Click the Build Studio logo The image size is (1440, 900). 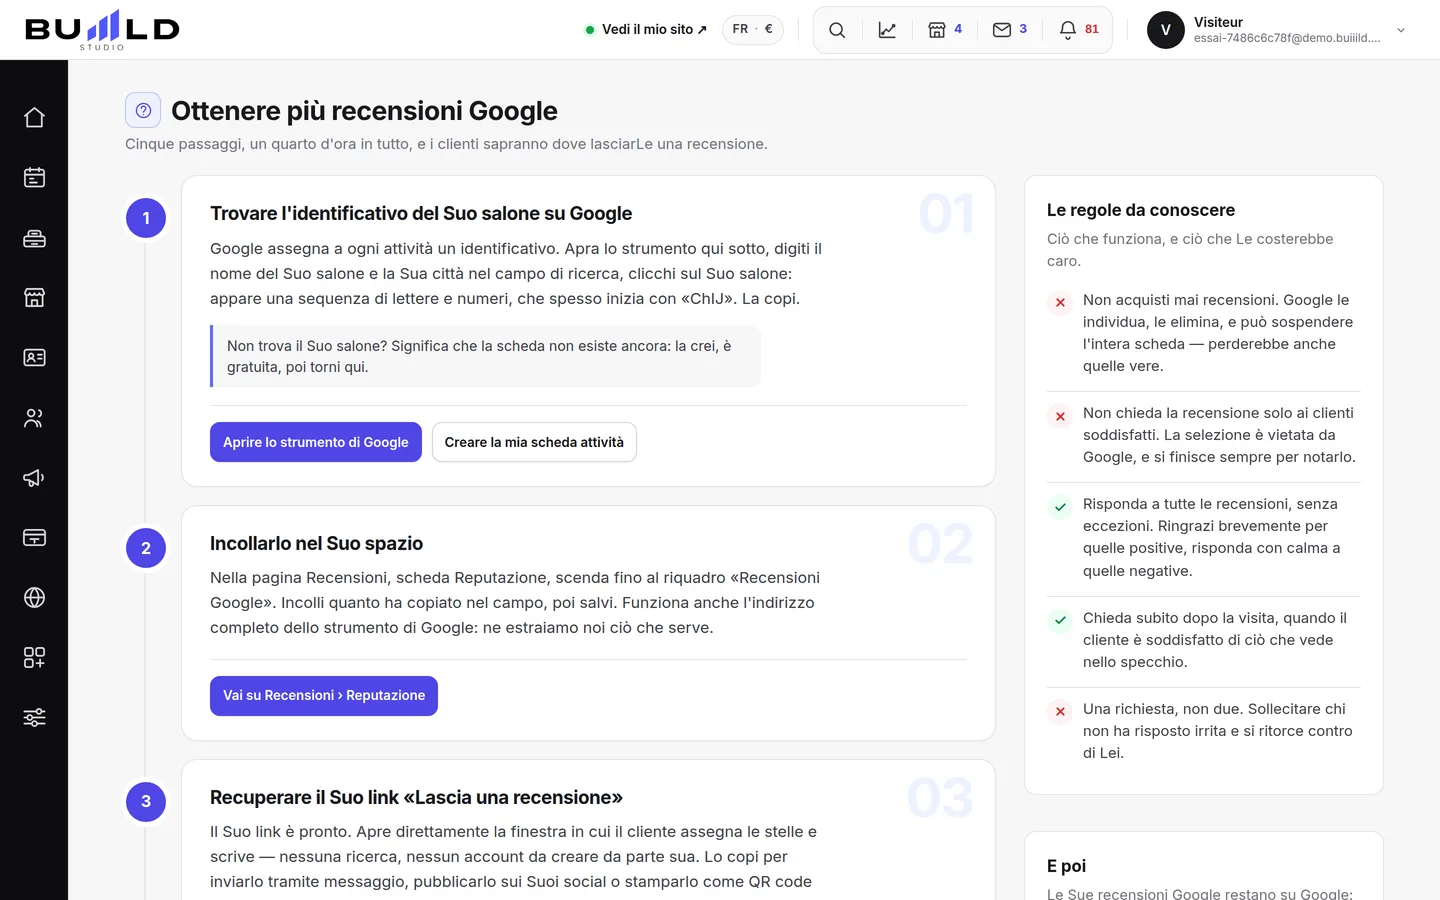tap(102, 30)
